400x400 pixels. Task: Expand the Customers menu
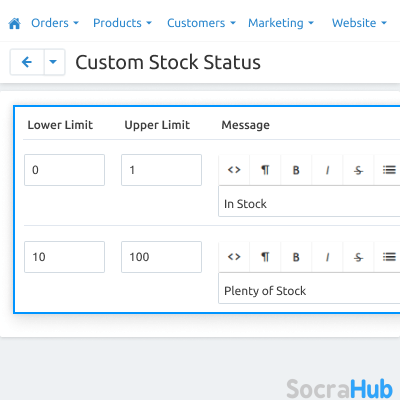point(201,23)
